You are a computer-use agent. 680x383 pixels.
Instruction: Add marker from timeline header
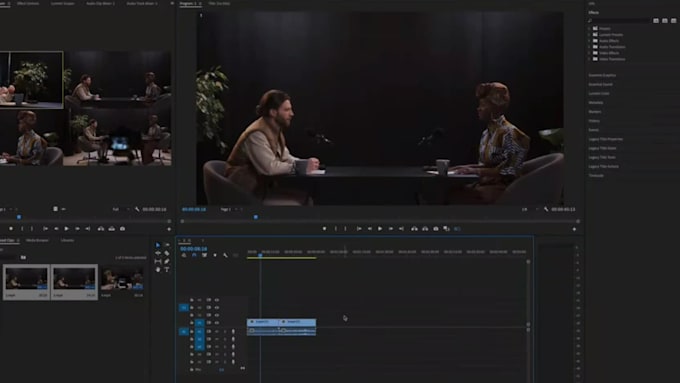coord(215,255)
